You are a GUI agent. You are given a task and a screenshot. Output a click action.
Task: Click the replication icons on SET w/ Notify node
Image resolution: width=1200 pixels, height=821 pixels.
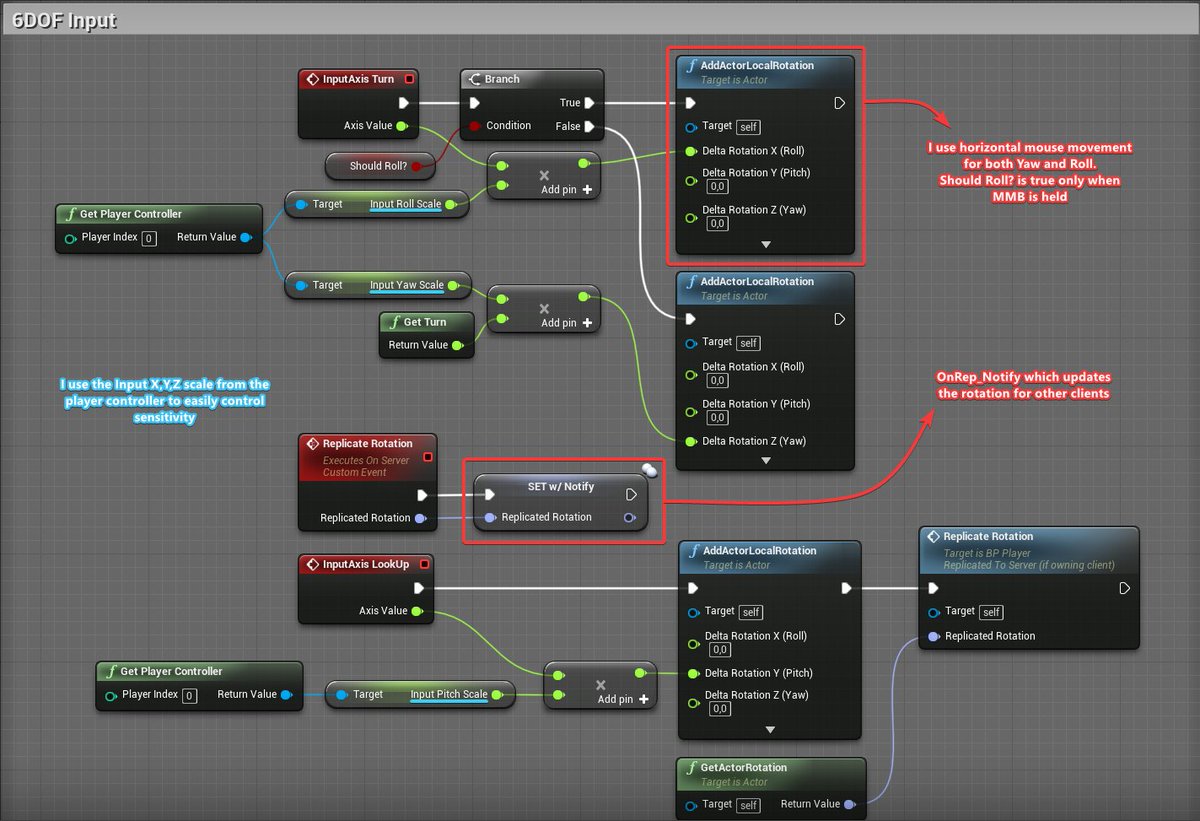pyautogui.click(x=648, y=469)
